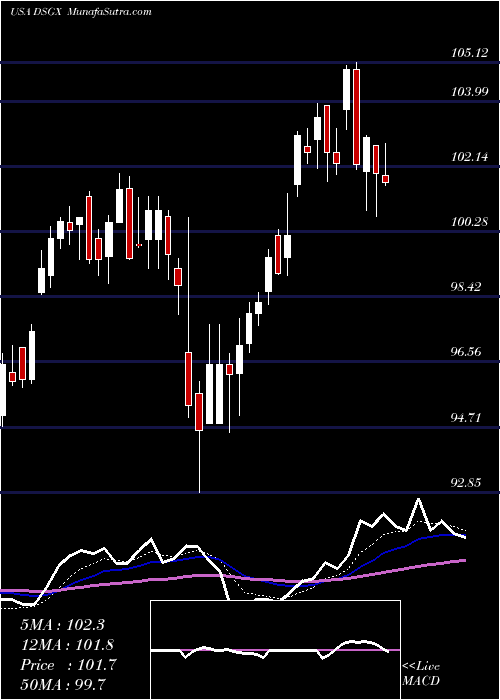Click the tall red candle peaking at 105.12
The width and height of the screenshot is (500, 700).
coord(356,117)
